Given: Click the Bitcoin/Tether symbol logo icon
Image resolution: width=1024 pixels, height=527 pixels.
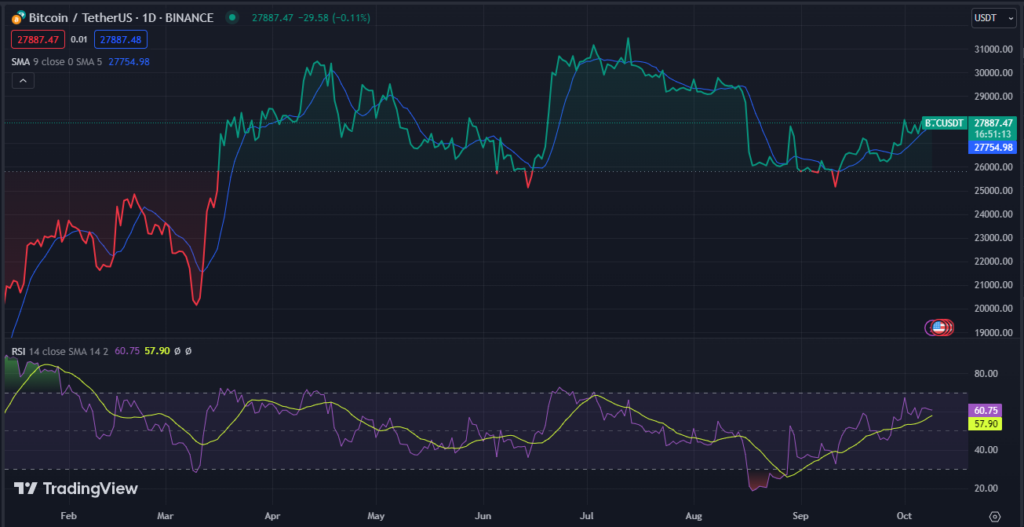Looking at the screenshot, I should tap(19, 18).
